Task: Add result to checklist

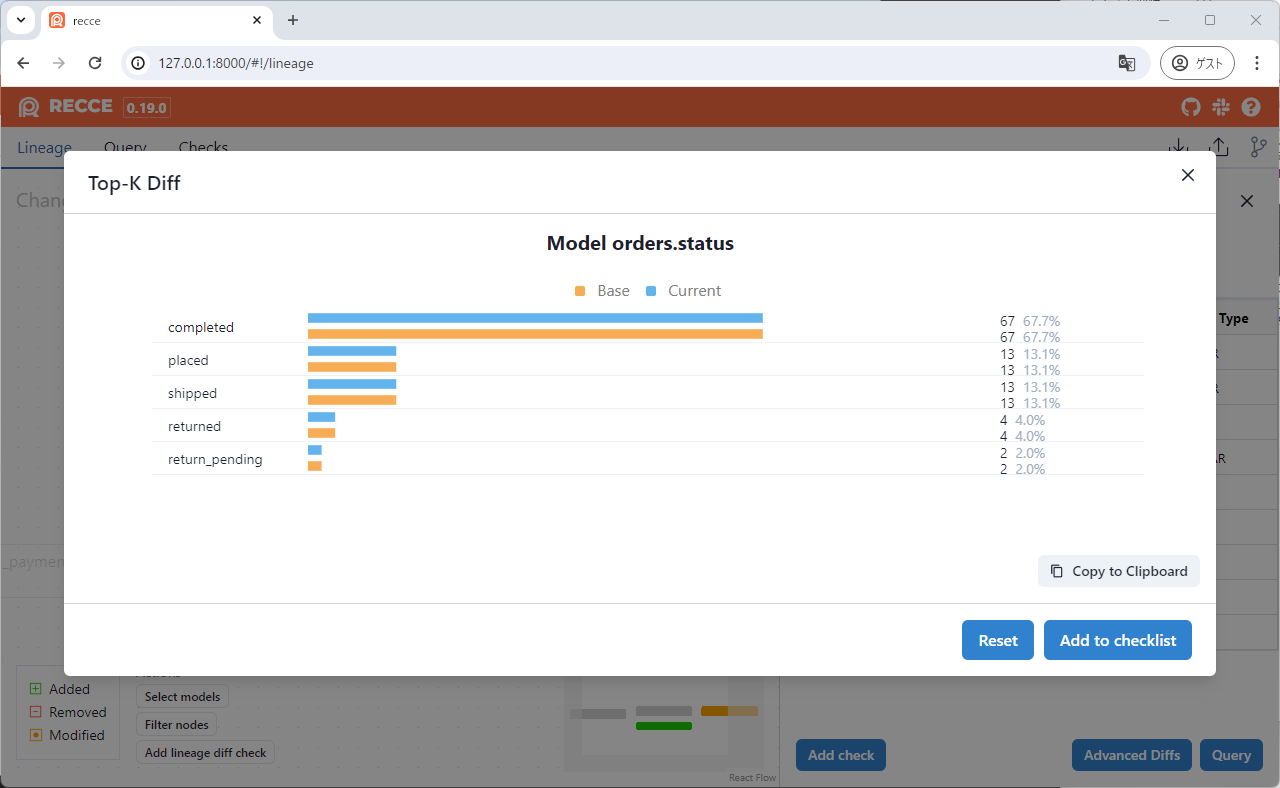Action: tap(1118, 640)
